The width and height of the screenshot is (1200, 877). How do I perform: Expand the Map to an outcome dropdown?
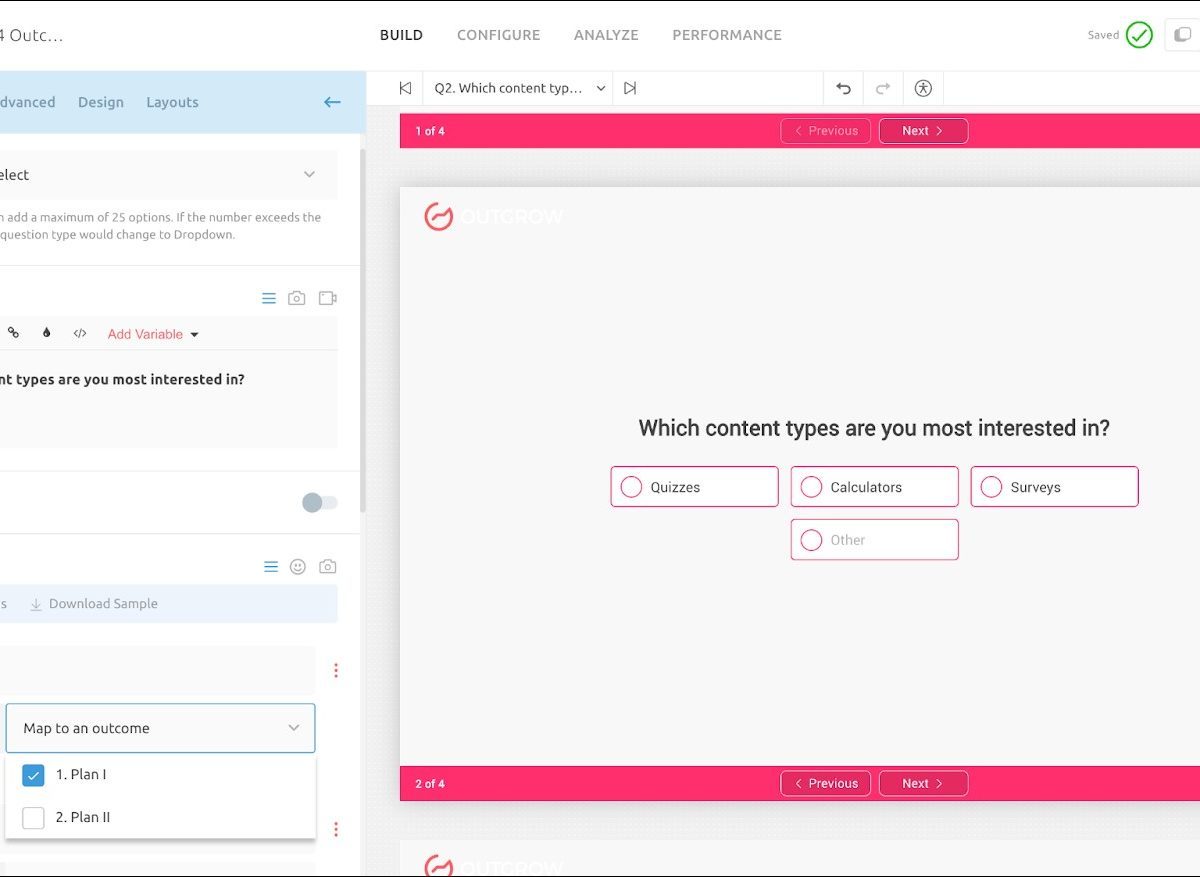(160, 728)
